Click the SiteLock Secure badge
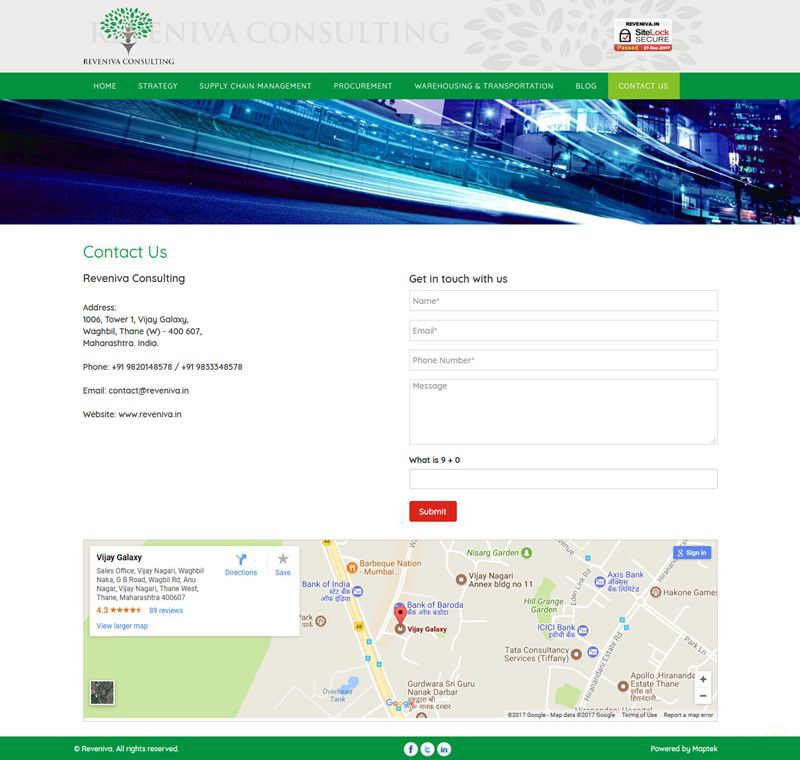The height and width of the screenshot is (760, 800). 643,35
